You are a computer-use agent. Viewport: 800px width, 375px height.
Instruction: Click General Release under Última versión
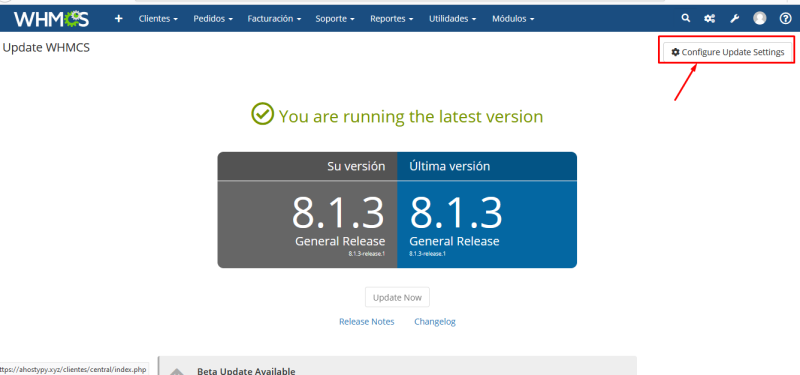click(454, 241)
